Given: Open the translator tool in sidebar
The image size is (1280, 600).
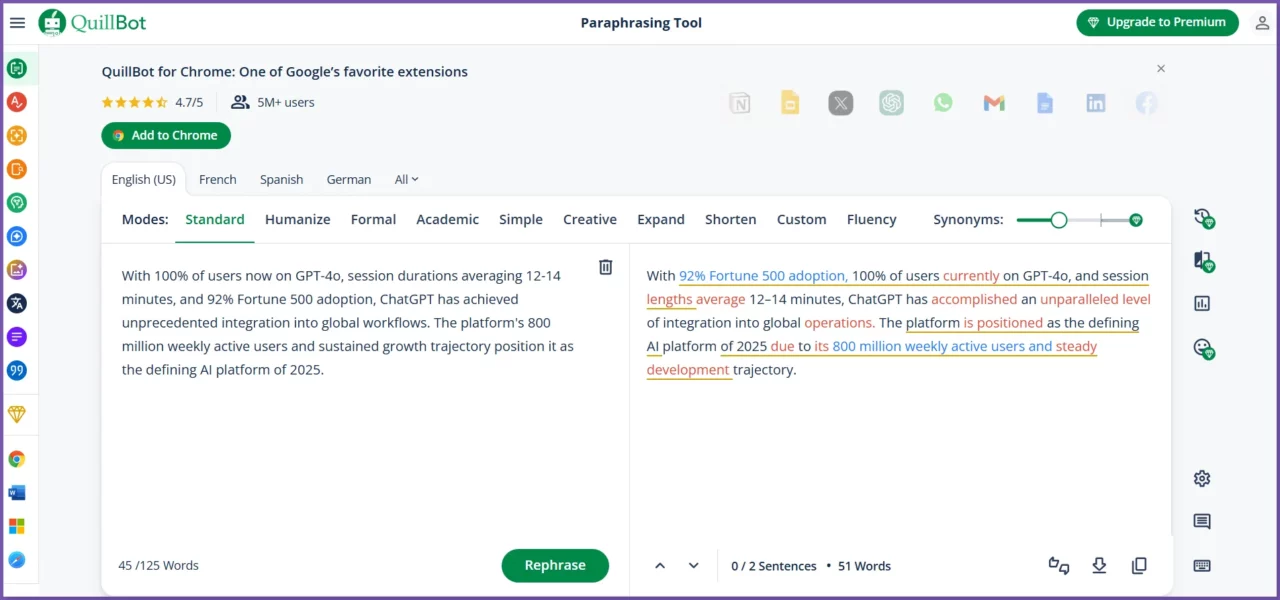Looking at the screenshot, I should [16, 303].
